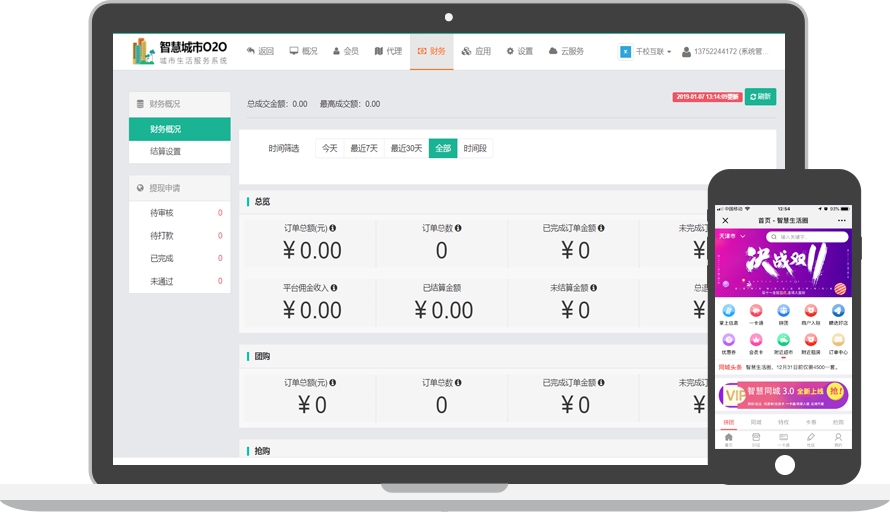Select the 时间段 custom range filter
The height and width of the screenshot is (526, 890).
pos(475,148)
